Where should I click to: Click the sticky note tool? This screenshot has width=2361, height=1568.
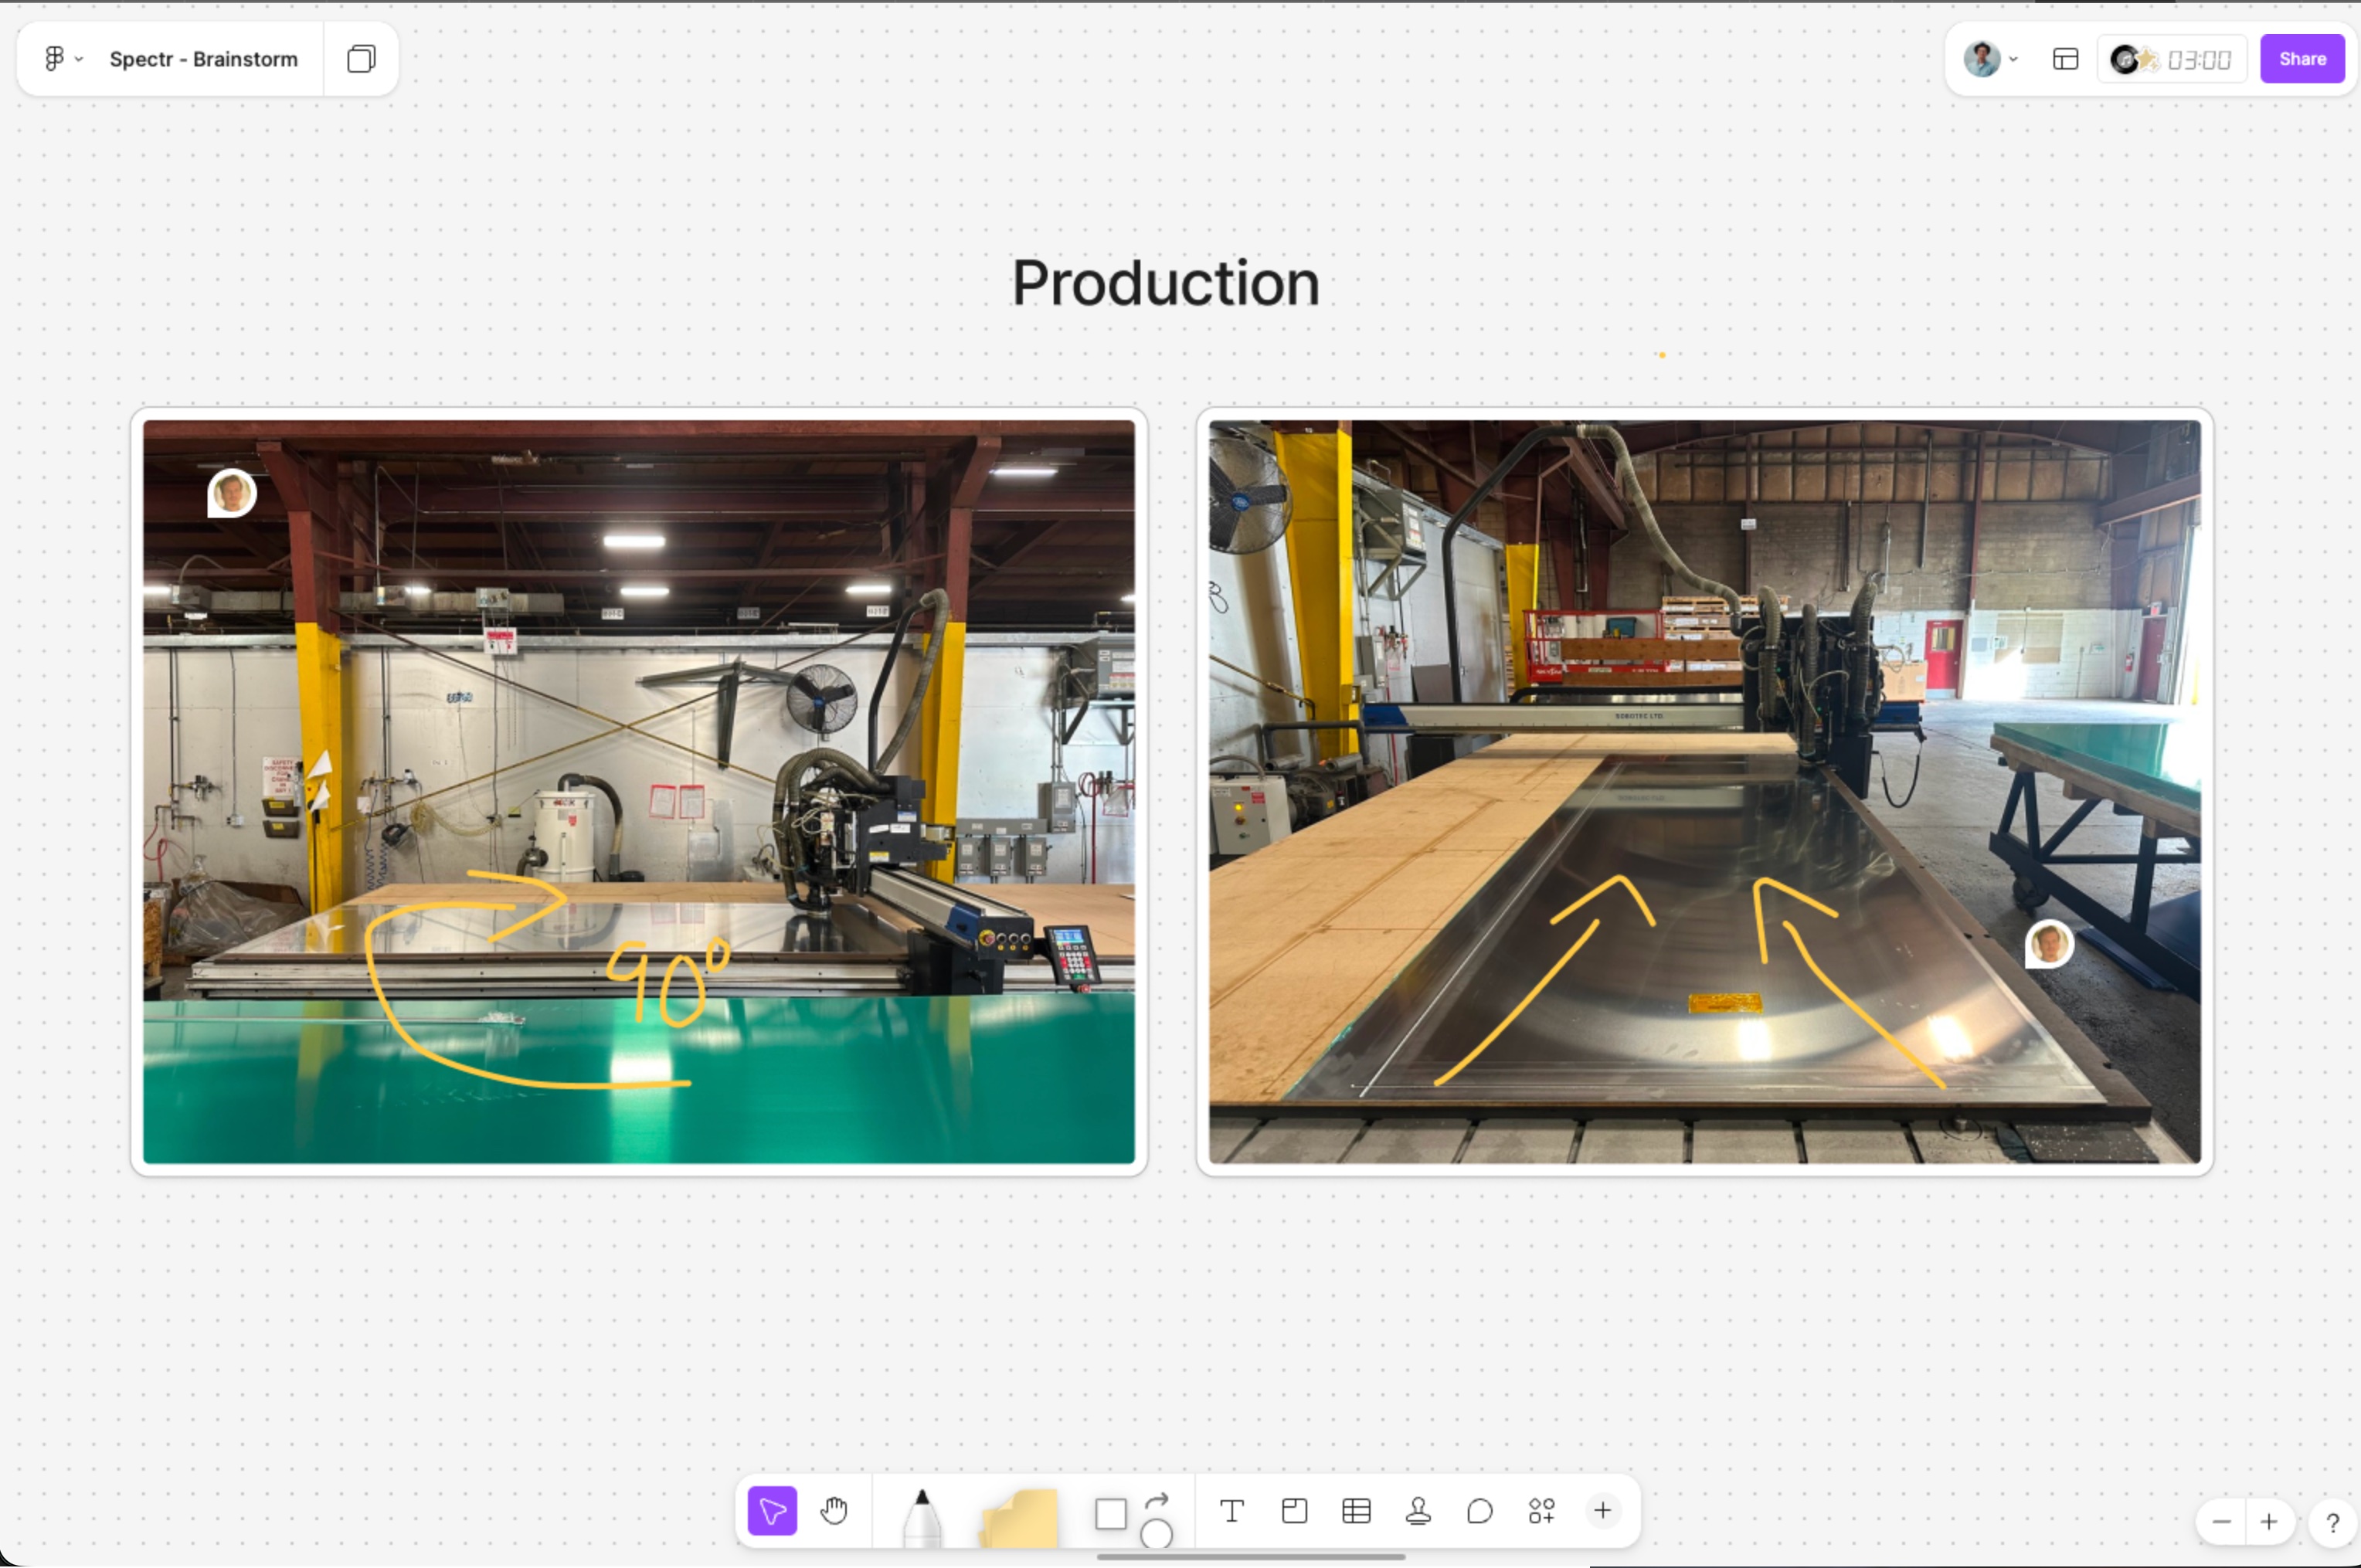(x=1019, y=1517)
